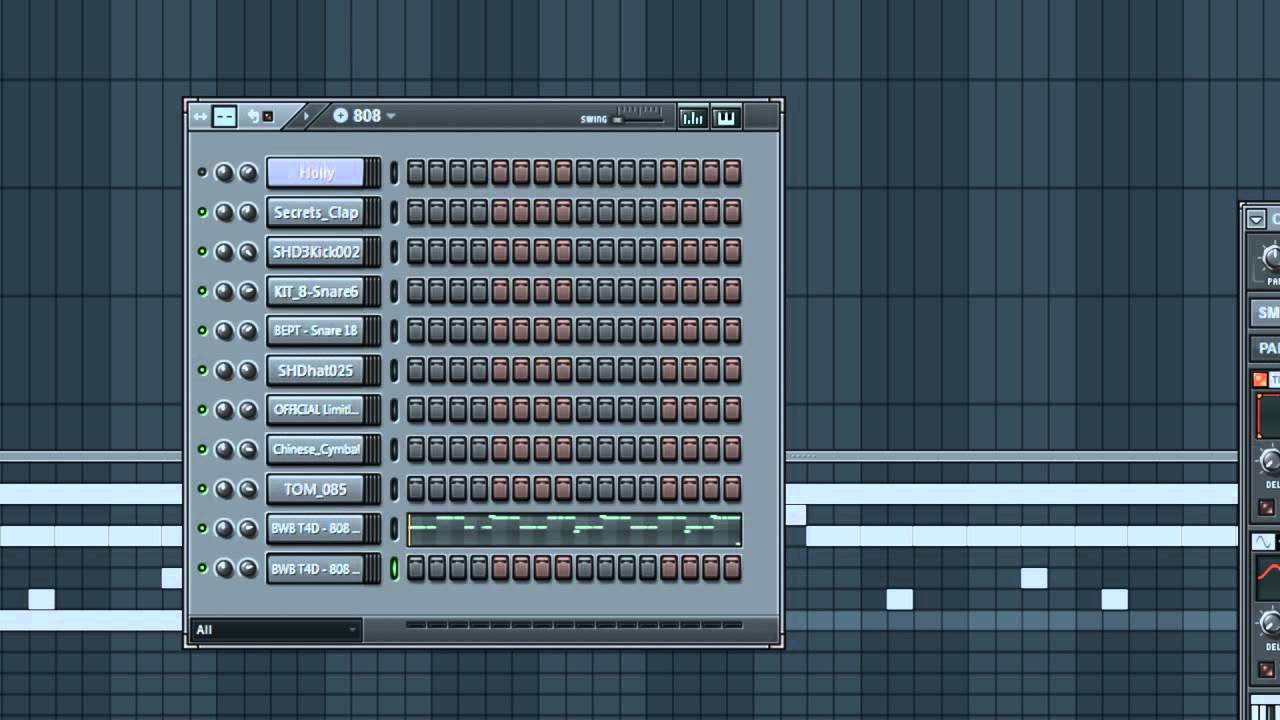The image size is (1280, 720).
Task: Click the SHD3Kick002 channel volume knob
Action: point(247,252)
